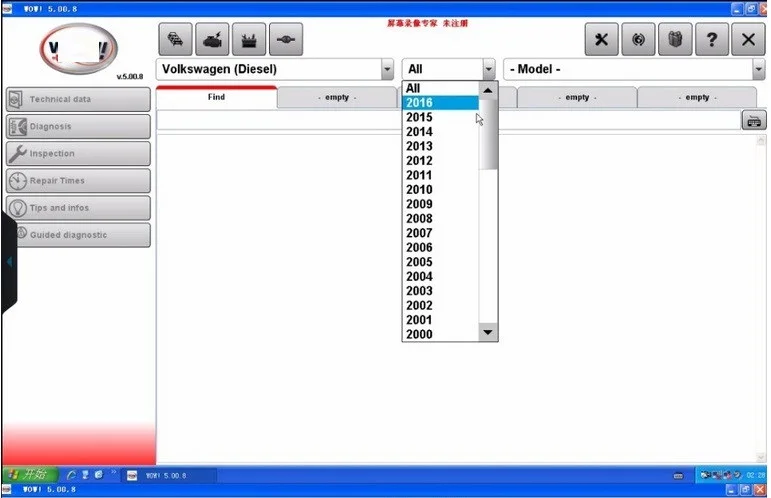This screenshot has height=498, width=771.
Task: Click the large X exit button
Action: pos(748,39)
